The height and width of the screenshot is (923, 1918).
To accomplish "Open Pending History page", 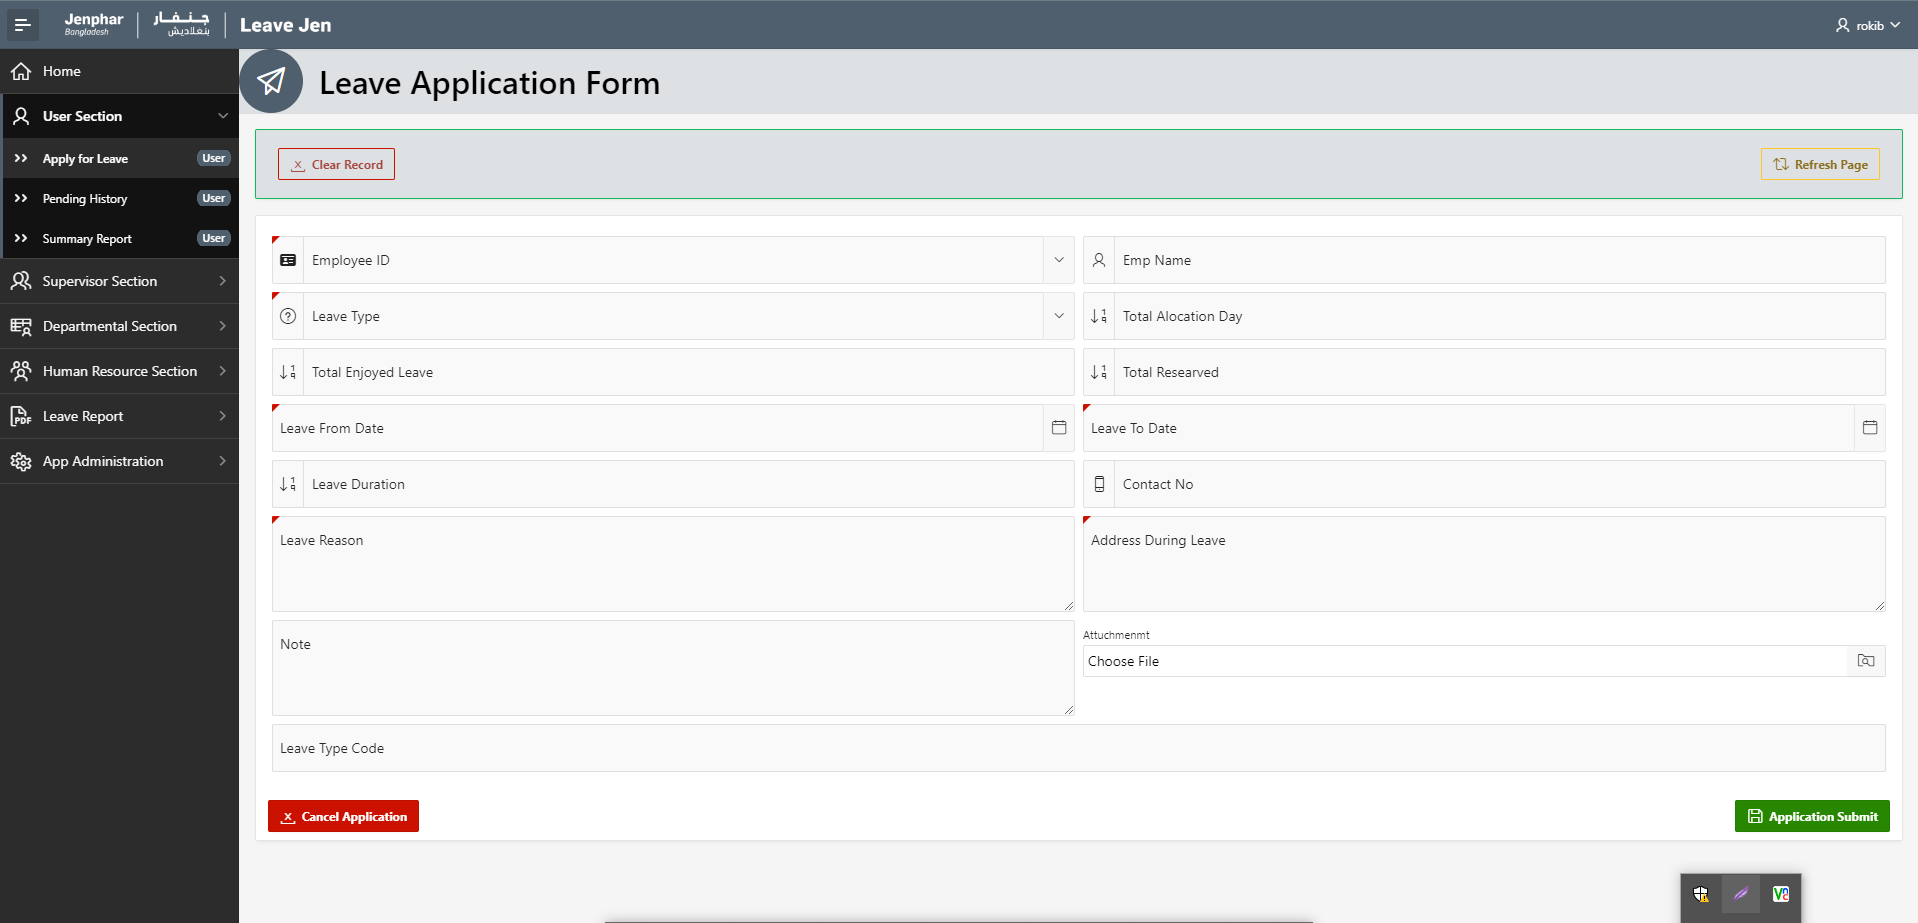I will coord(119,198).
